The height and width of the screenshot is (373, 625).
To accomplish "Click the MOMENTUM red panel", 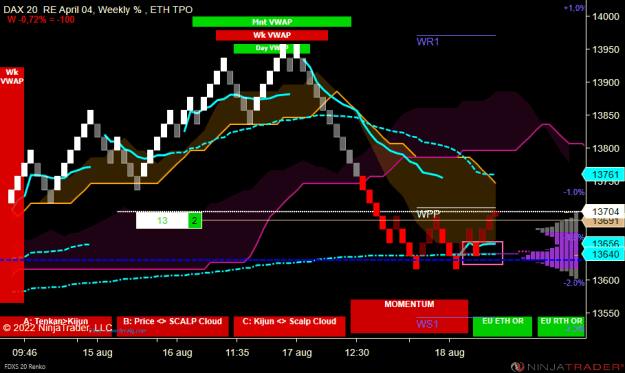I will click(409, 316).
